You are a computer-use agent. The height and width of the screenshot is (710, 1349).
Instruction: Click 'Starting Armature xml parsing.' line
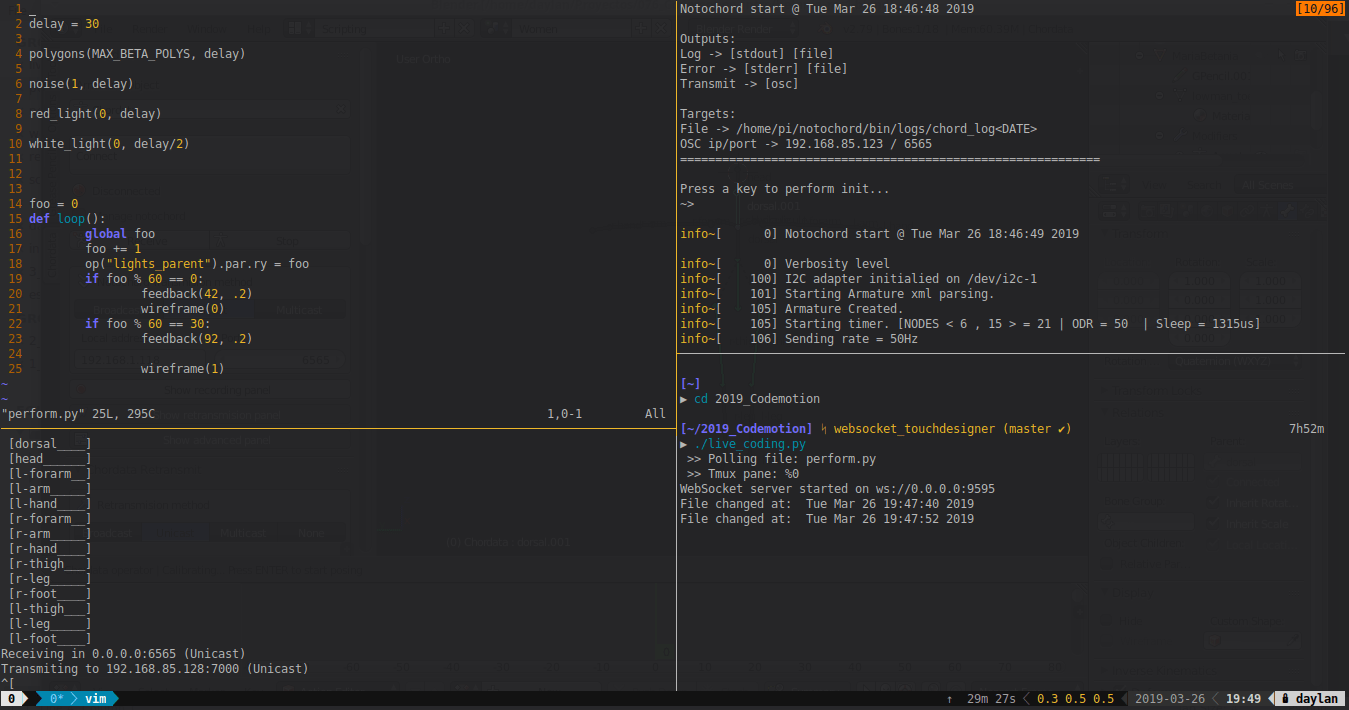pos(838,293)
